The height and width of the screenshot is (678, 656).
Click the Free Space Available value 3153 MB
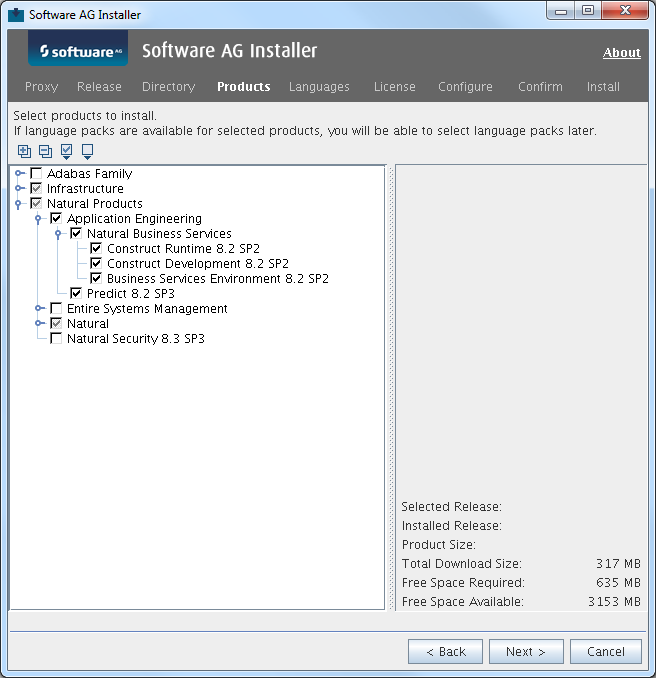tap(614, 602)
